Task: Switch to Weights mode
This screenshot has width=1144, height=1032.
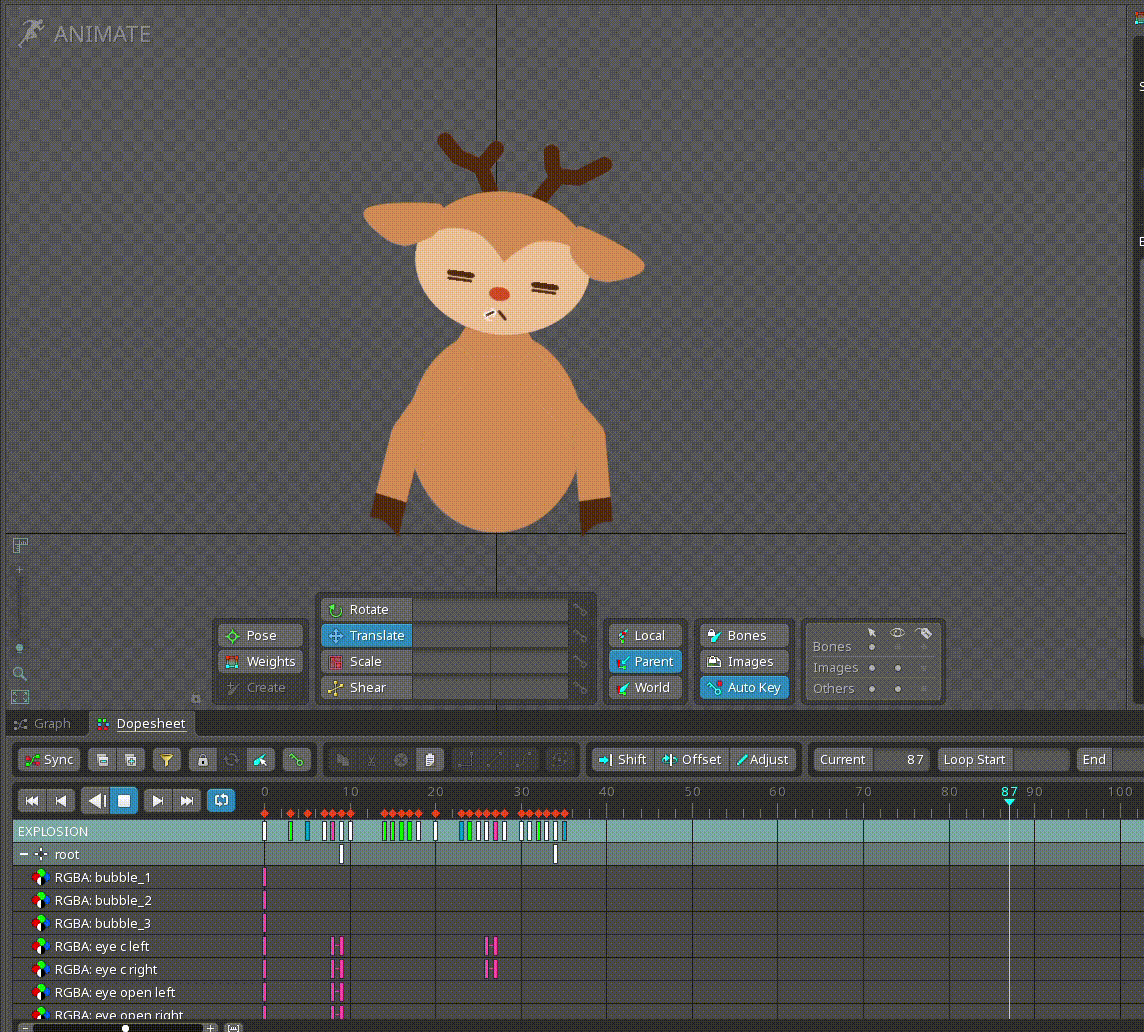Action: click(x=260, y=661)
